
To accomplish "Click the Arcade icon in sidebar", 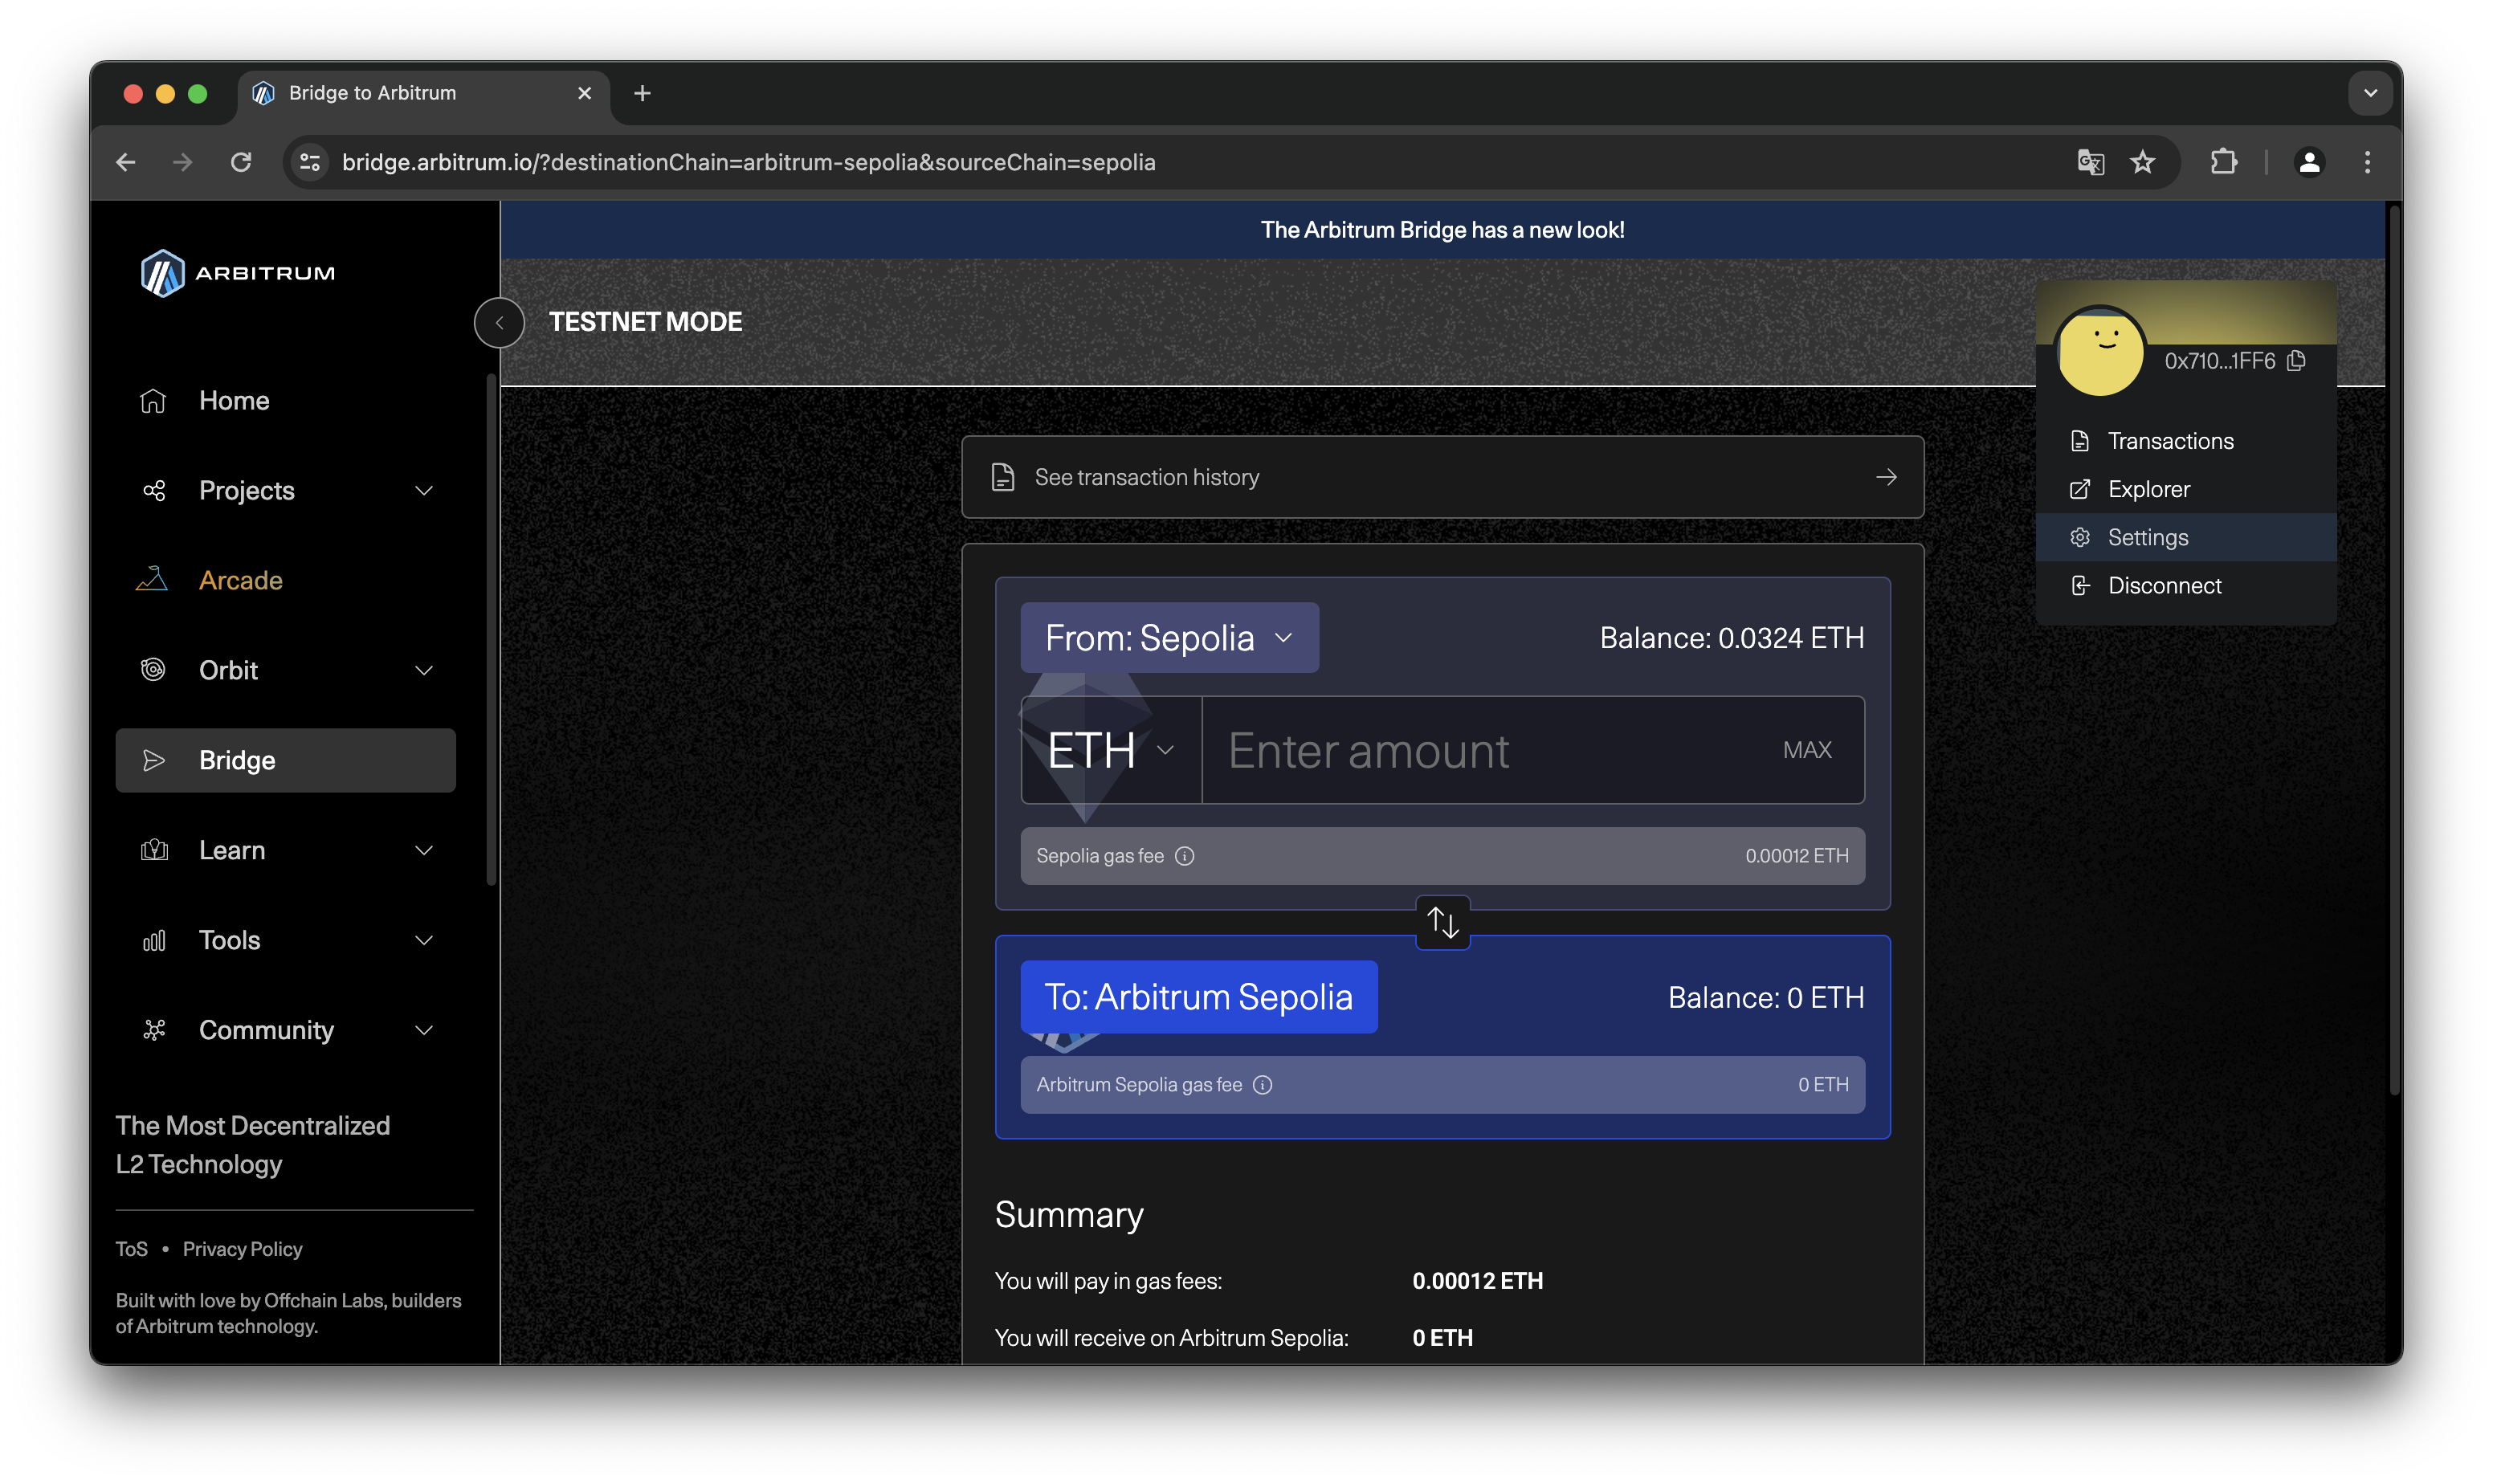I will [152, 580].
